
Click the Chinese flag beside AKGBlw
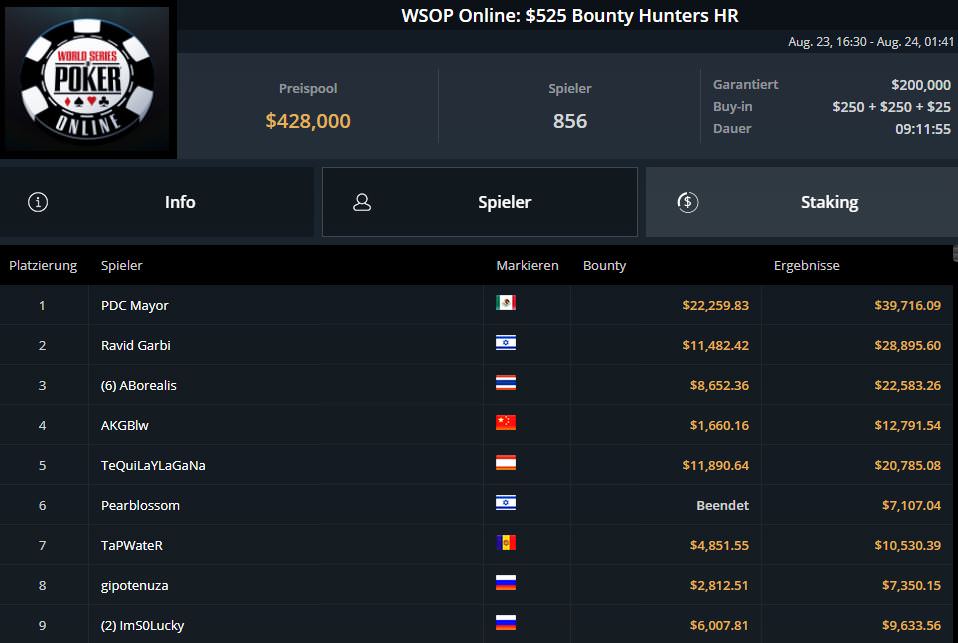(506, 422)
